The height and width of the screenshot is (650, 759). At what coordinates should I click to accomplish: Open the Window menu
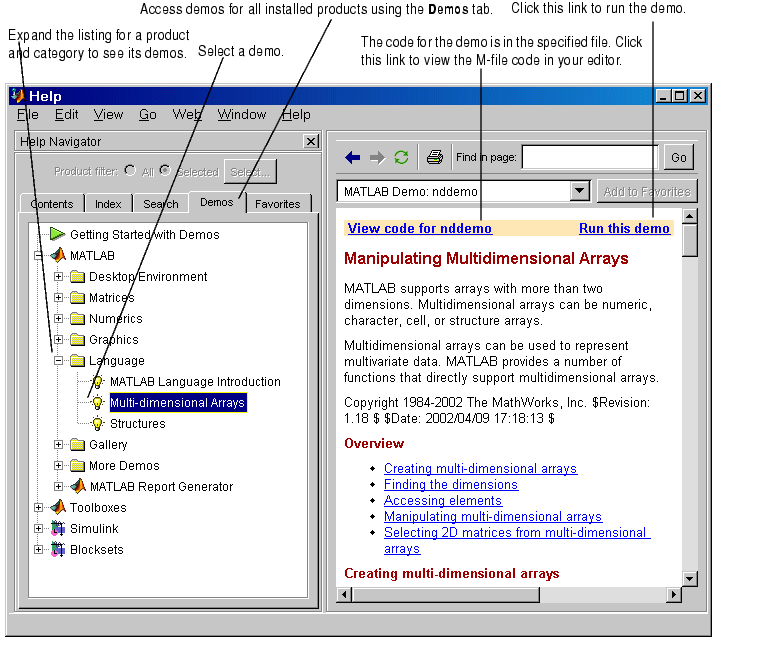242,115
